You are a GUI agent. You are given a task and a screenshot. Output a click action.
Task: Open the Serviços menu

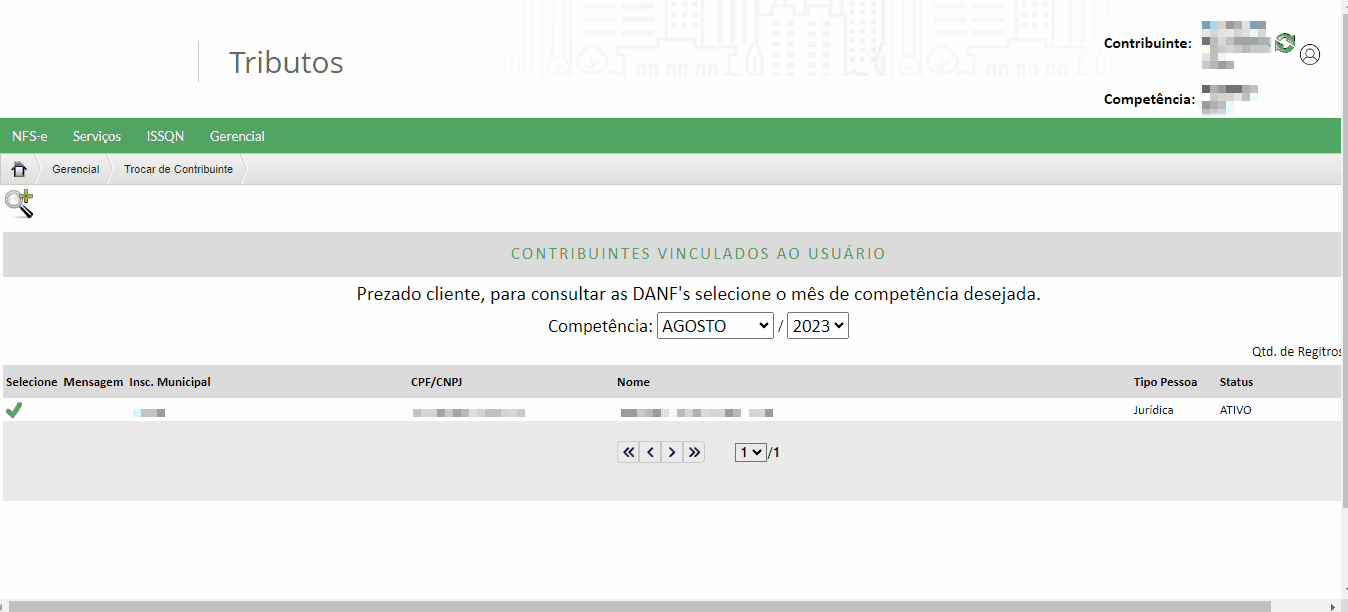[x=97, y=136]
